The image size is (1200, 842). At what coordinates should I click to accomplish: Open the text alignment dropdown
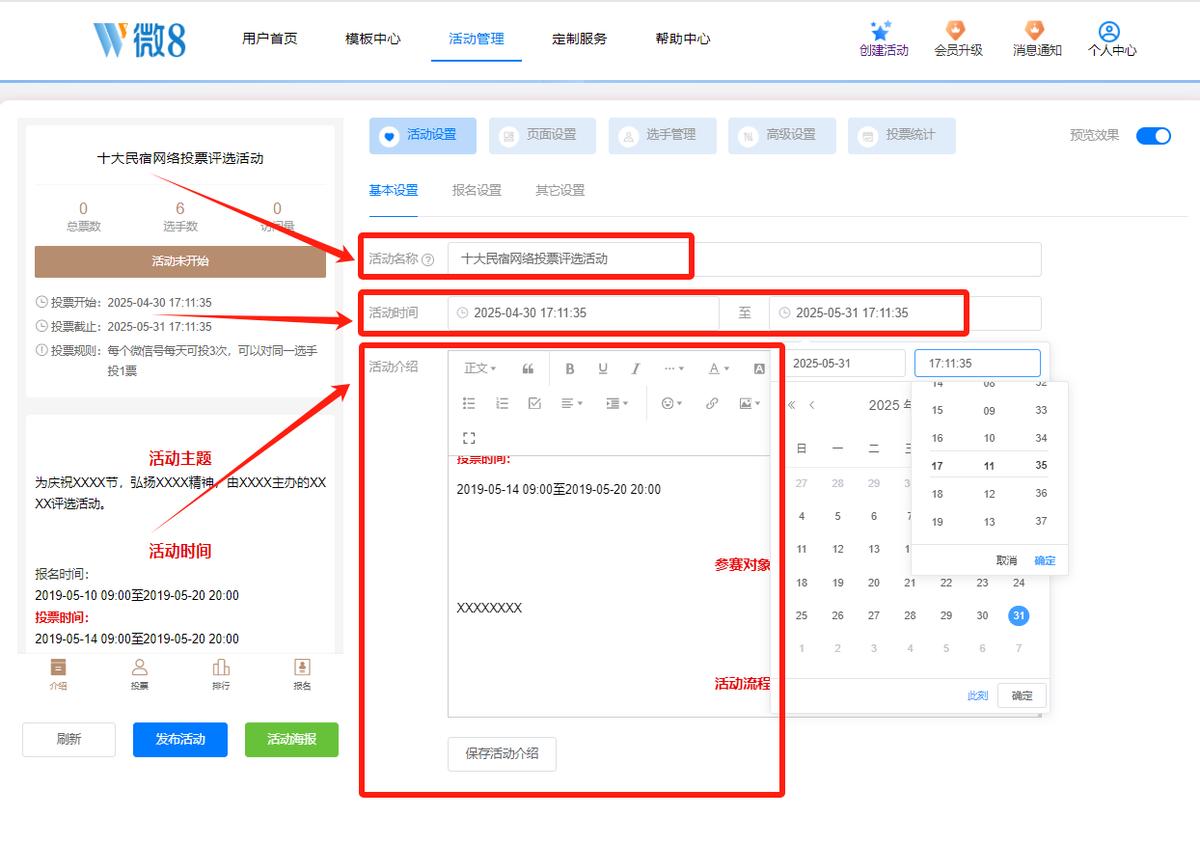[571, 403]
